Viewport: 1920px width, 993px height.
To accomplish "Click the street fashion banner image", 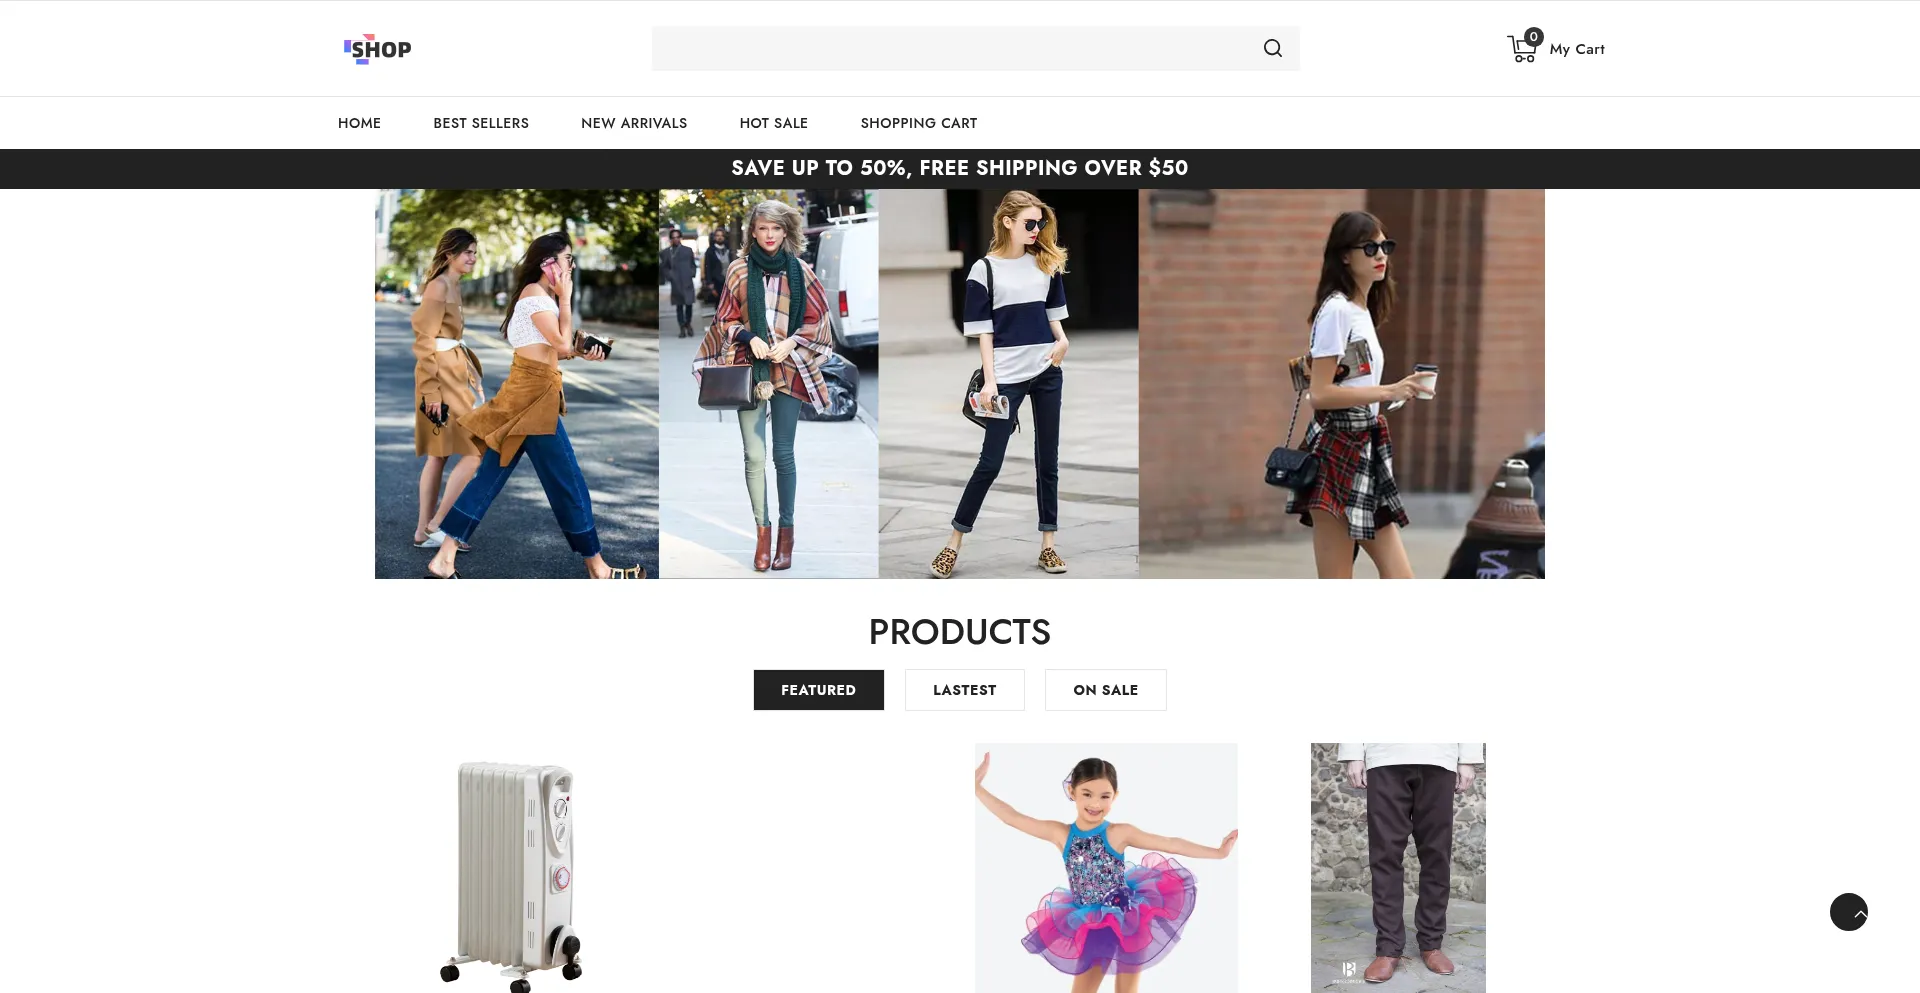I will click(x=959, y=384).
